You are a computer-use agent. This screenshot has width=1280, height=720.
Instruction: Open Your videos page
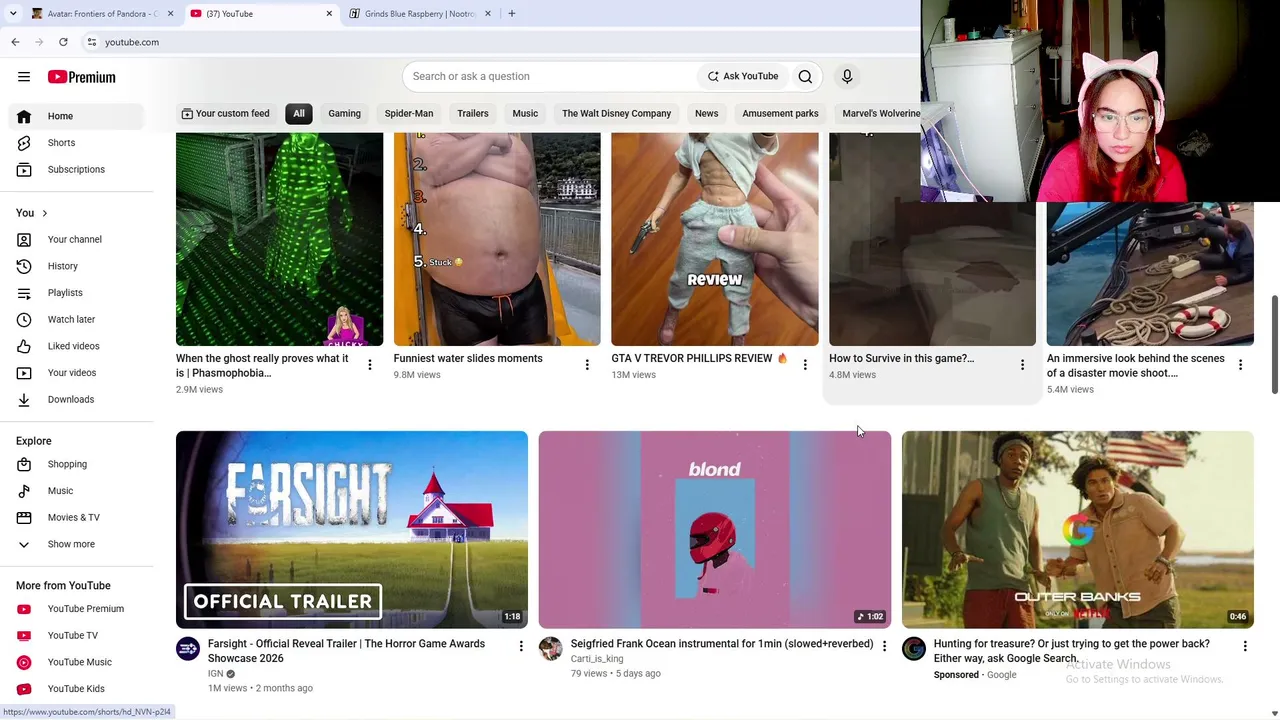(x=77, y=373)
